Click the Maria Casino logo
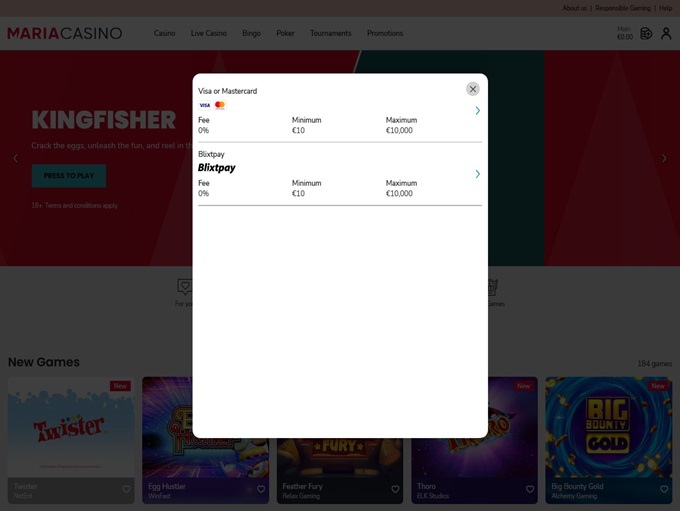 click(65, 33)
